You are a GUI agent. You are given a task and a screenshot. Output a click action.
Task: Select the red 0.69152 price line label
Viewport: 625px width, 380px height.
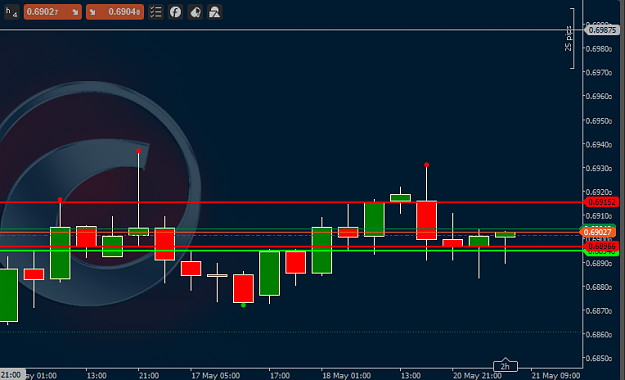[602, 202]
